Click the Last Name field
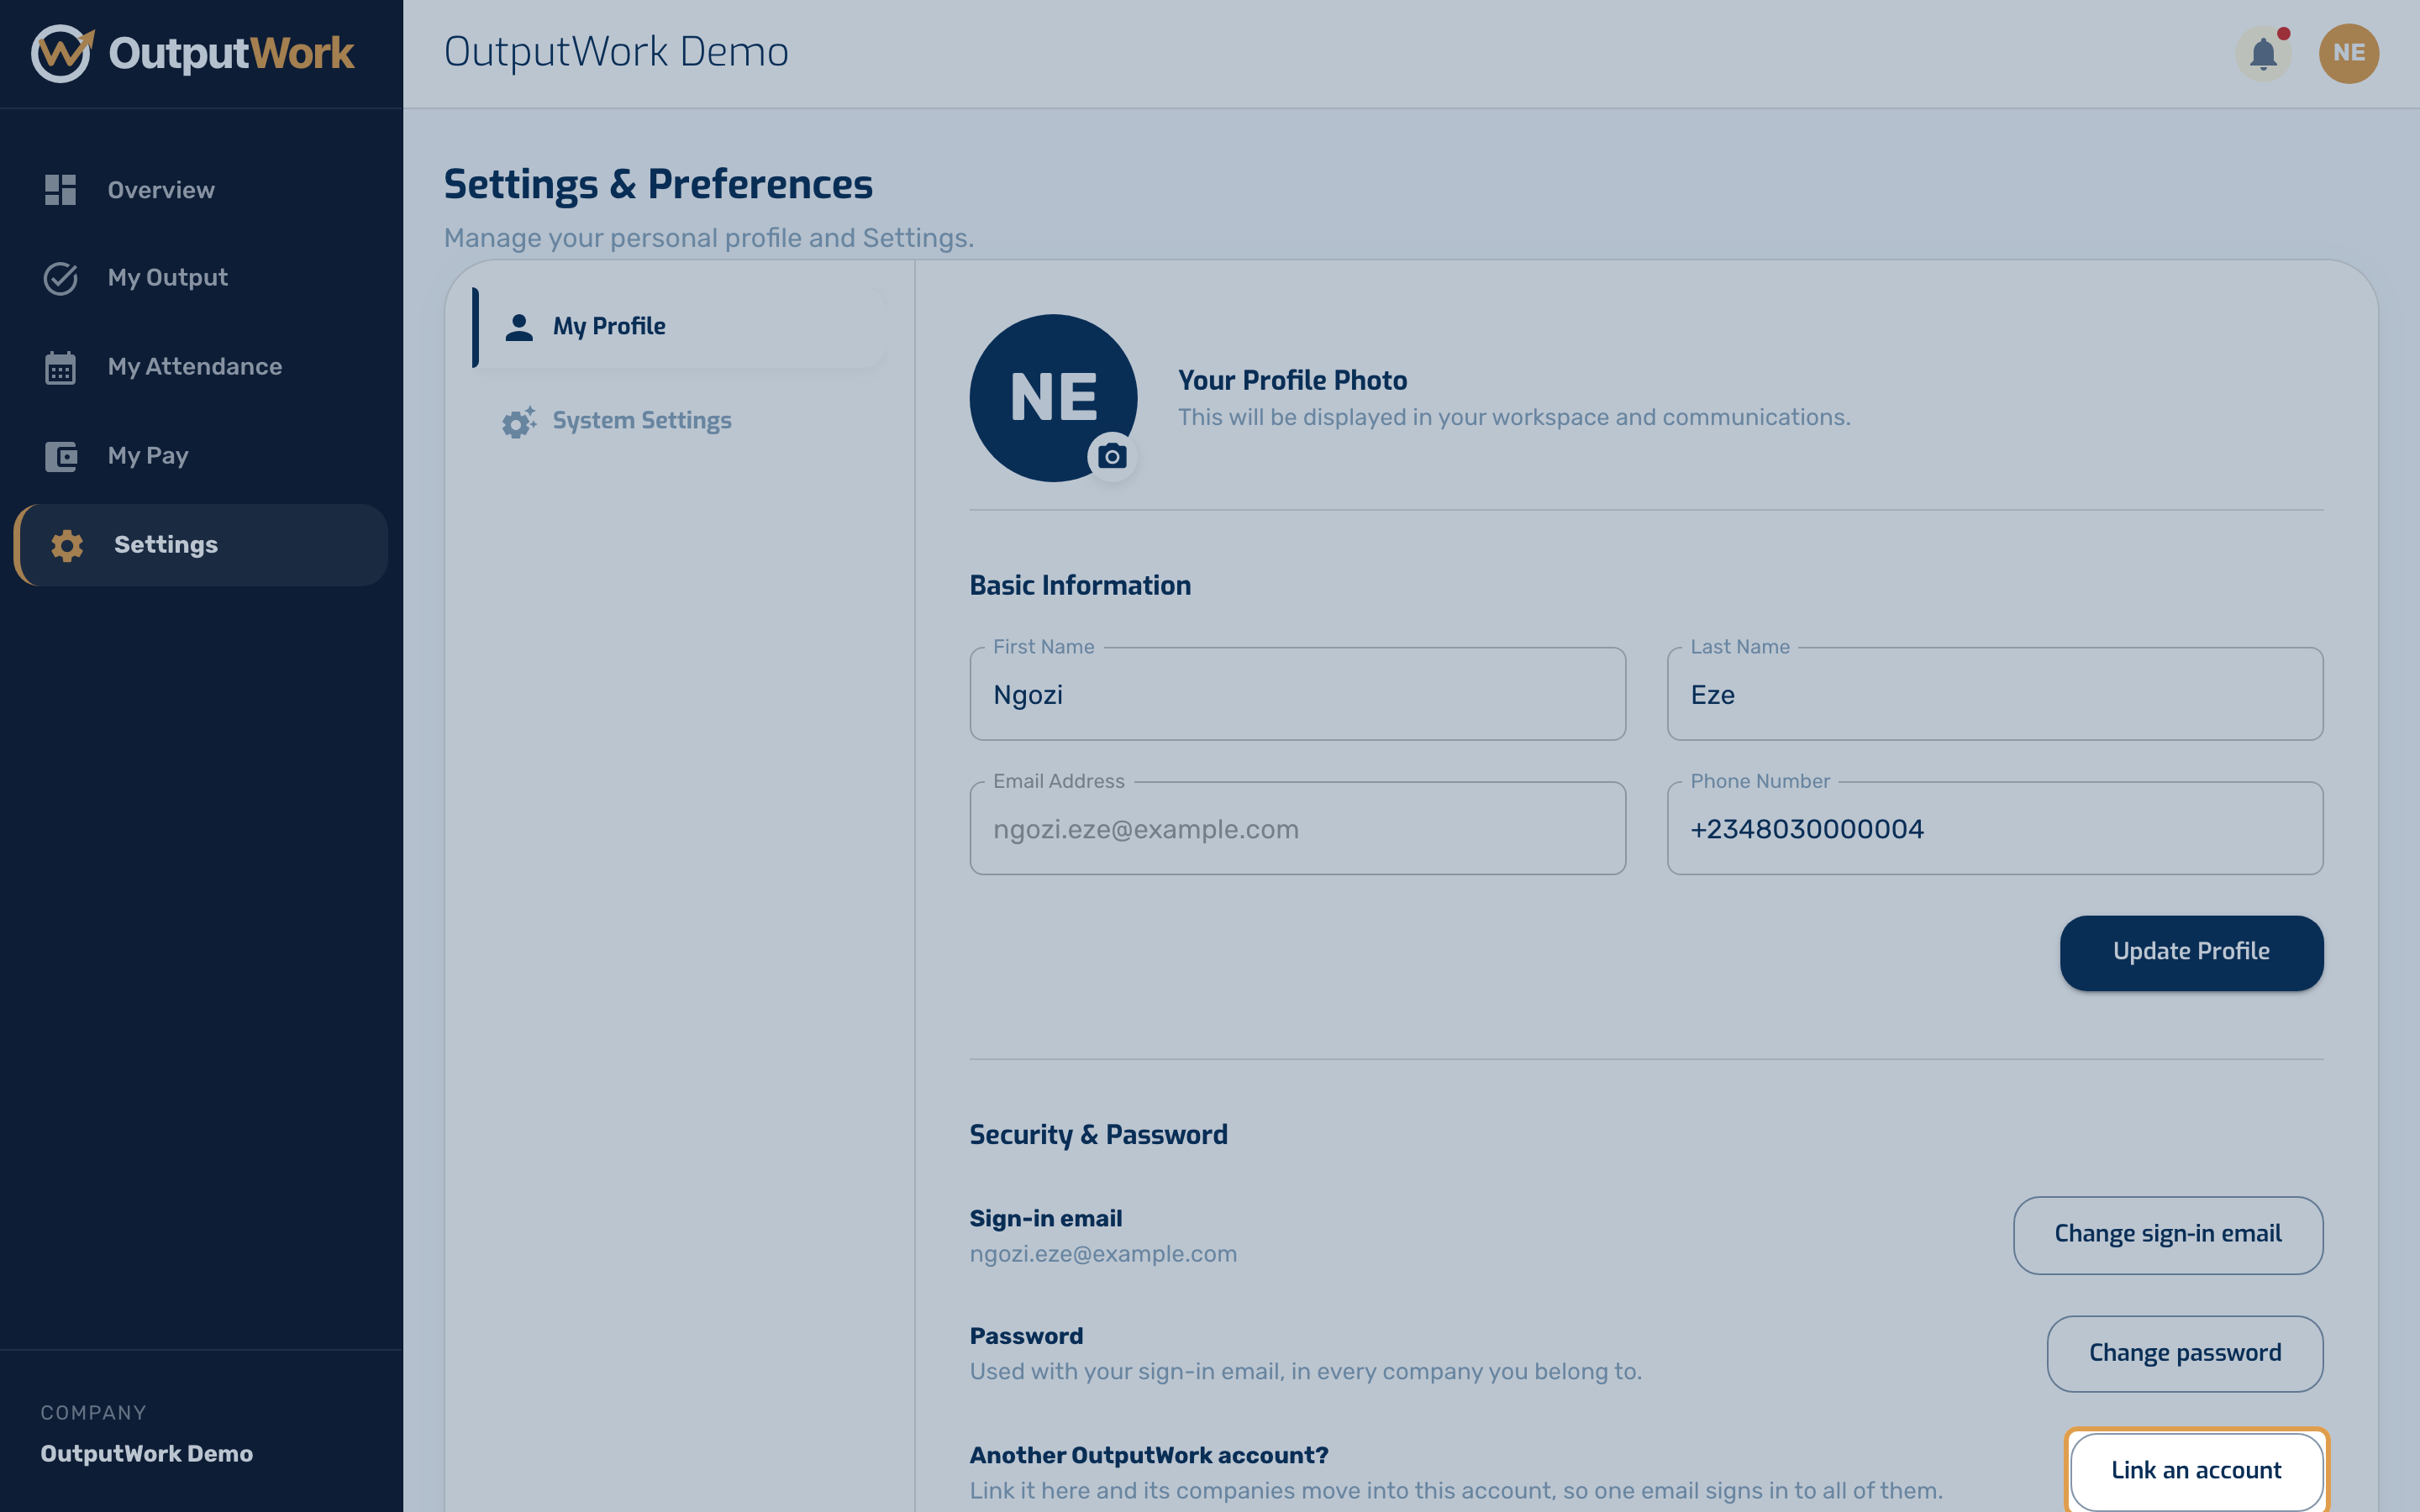2420x1512 pixels. pos(1995,694)
